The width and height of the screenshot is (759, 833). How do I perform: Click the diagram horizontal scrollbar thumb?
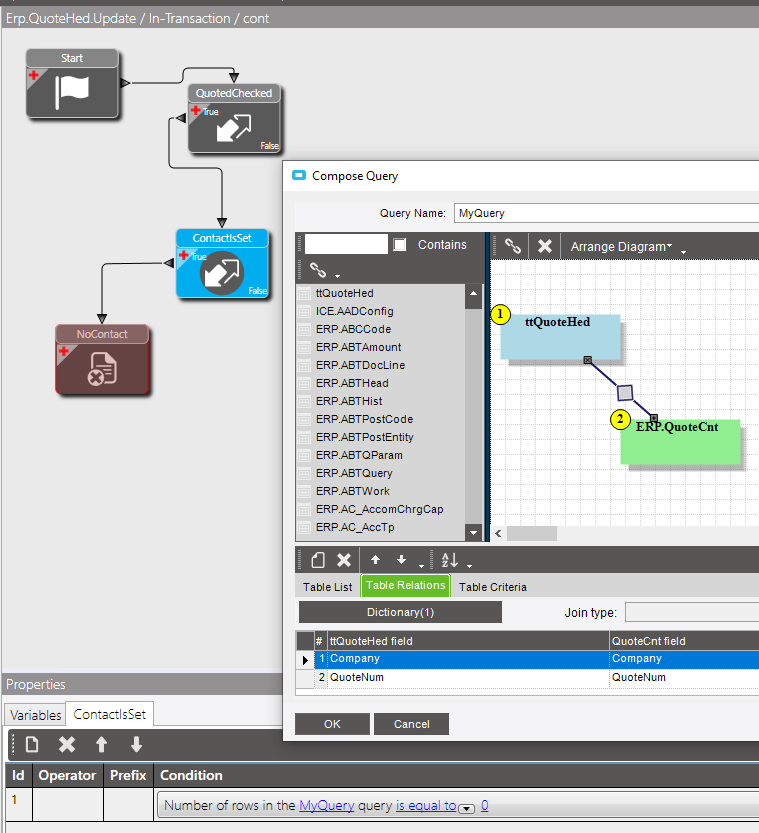tap(532, 533)
